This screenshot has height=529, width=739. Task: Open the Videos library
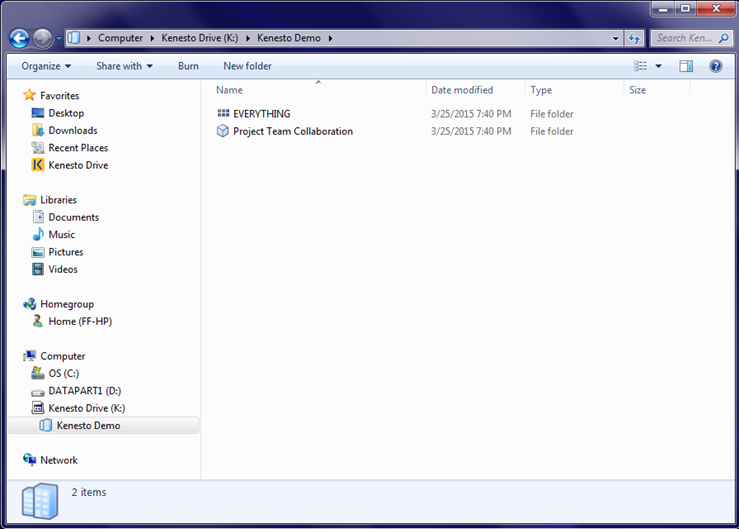(63, 269)
